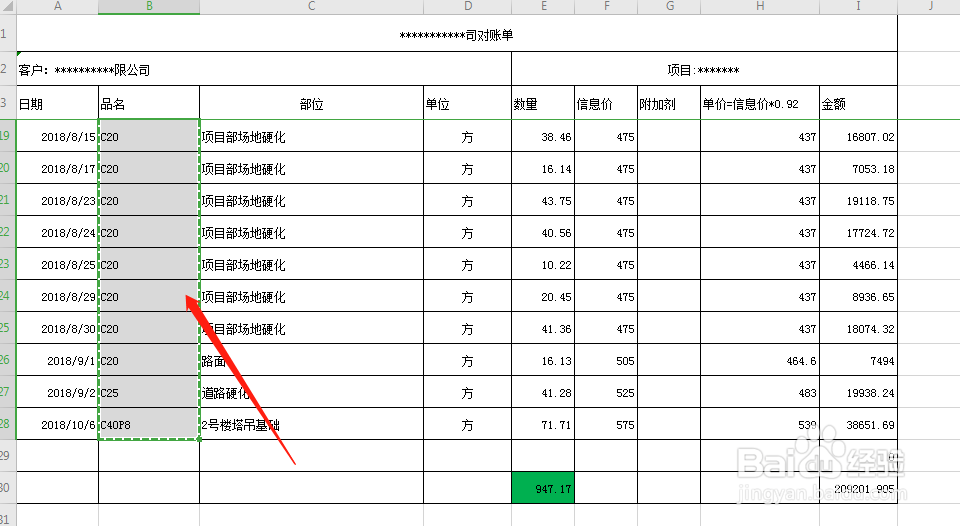Select the C40P8 product cell
The image size is (960, 526).
tap(149, 424)
